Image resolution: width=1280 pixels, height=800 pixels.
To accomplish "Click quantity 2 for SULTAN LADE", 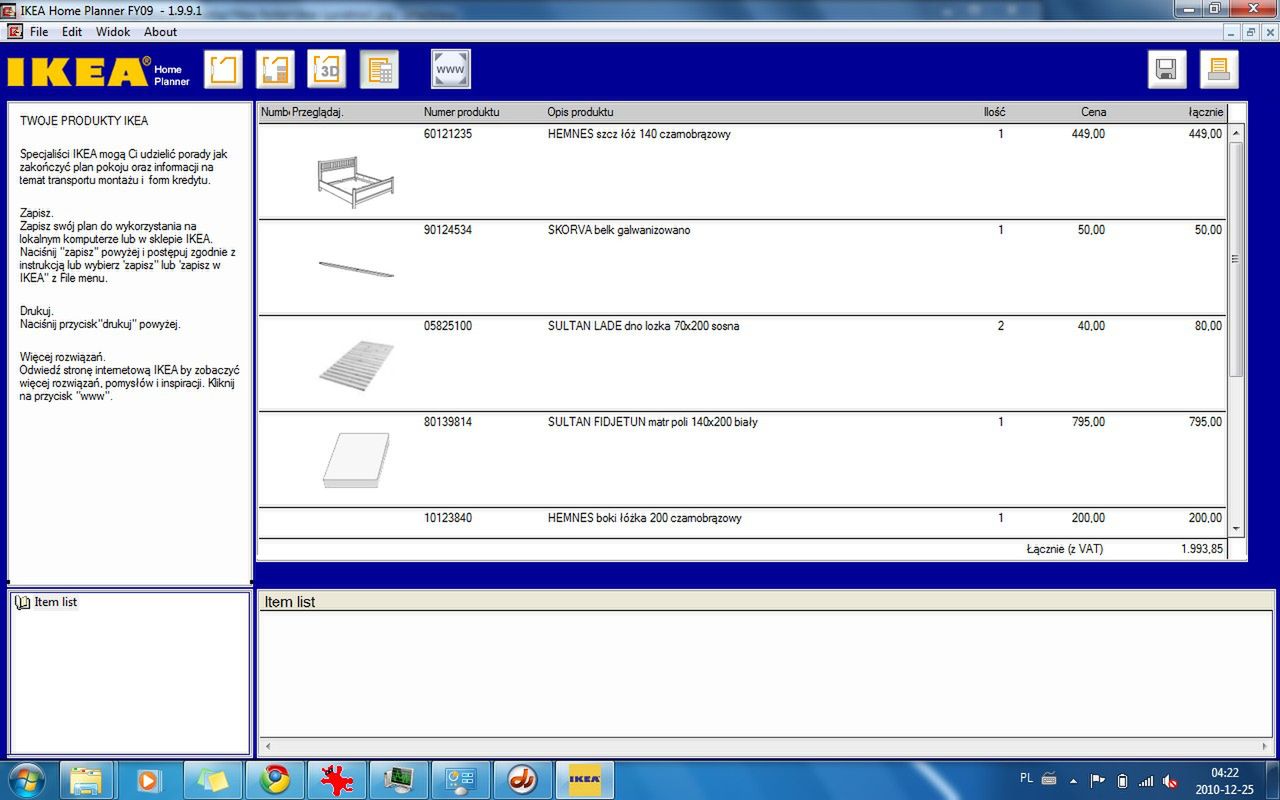I will point(1000,326).
